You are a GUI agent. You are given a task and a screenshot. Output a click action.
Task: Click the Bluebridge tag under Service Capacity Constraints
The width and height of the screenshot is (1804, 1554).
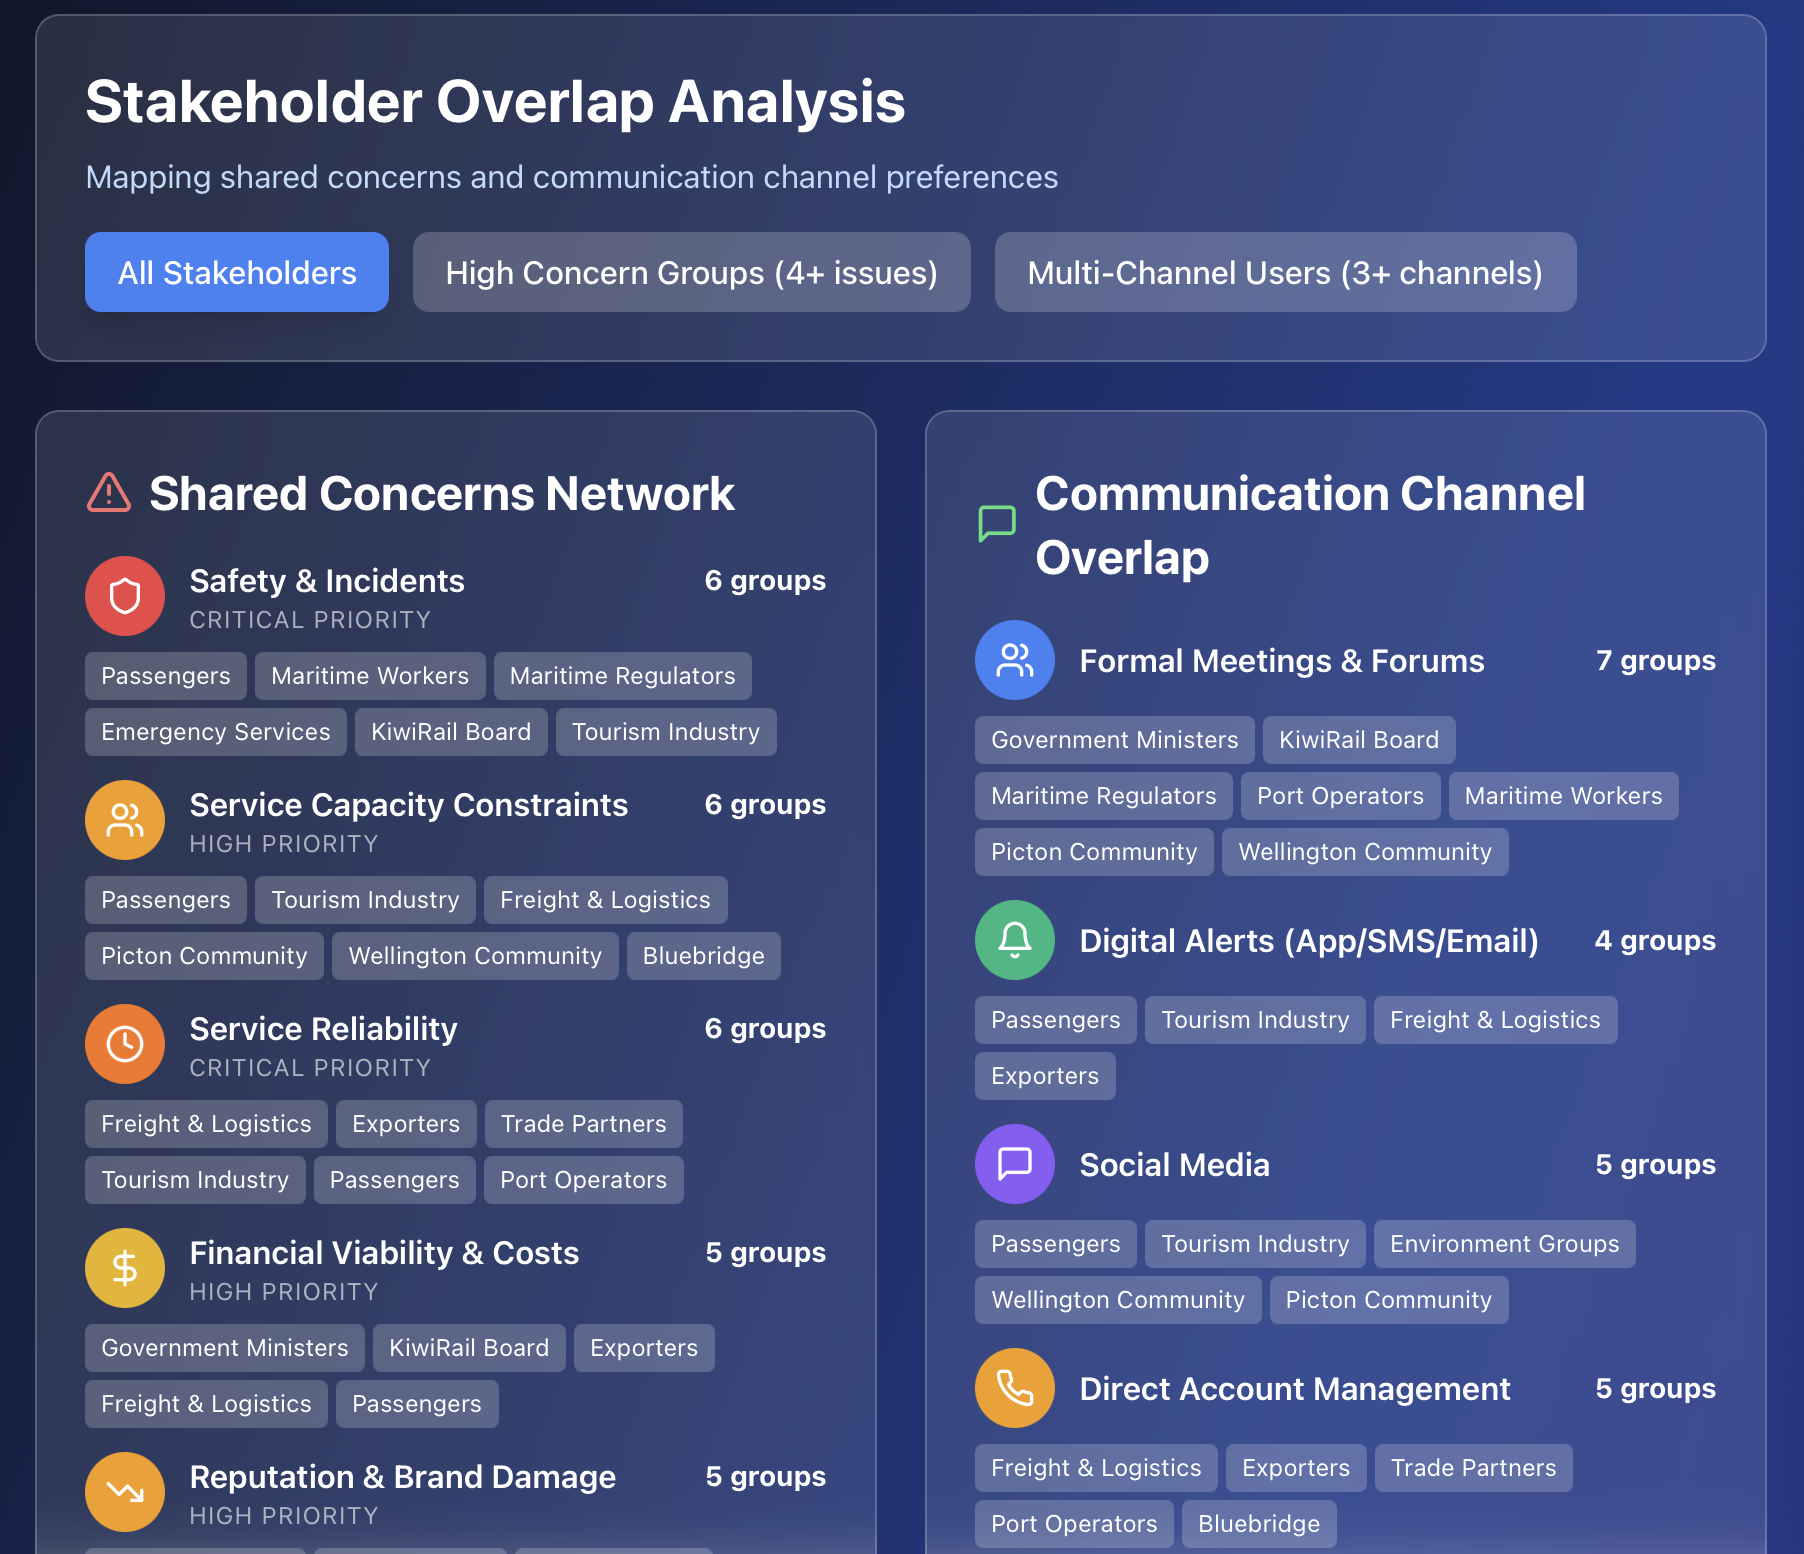pos(703,957)
